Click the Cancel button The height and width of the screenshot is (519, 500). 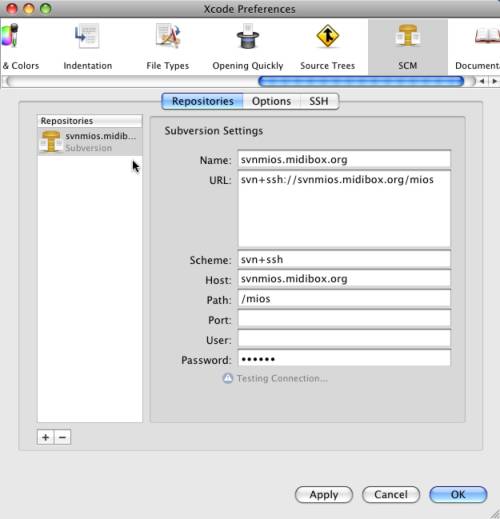tap(391, 494)
